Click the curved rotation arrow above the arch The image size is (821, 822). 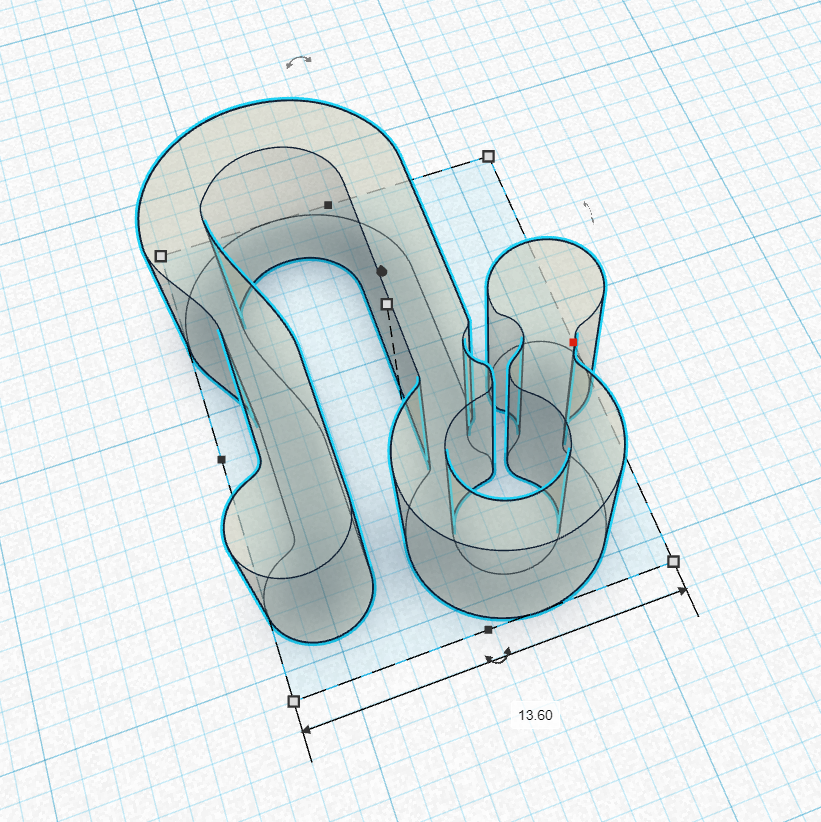[x=299, y=62]
